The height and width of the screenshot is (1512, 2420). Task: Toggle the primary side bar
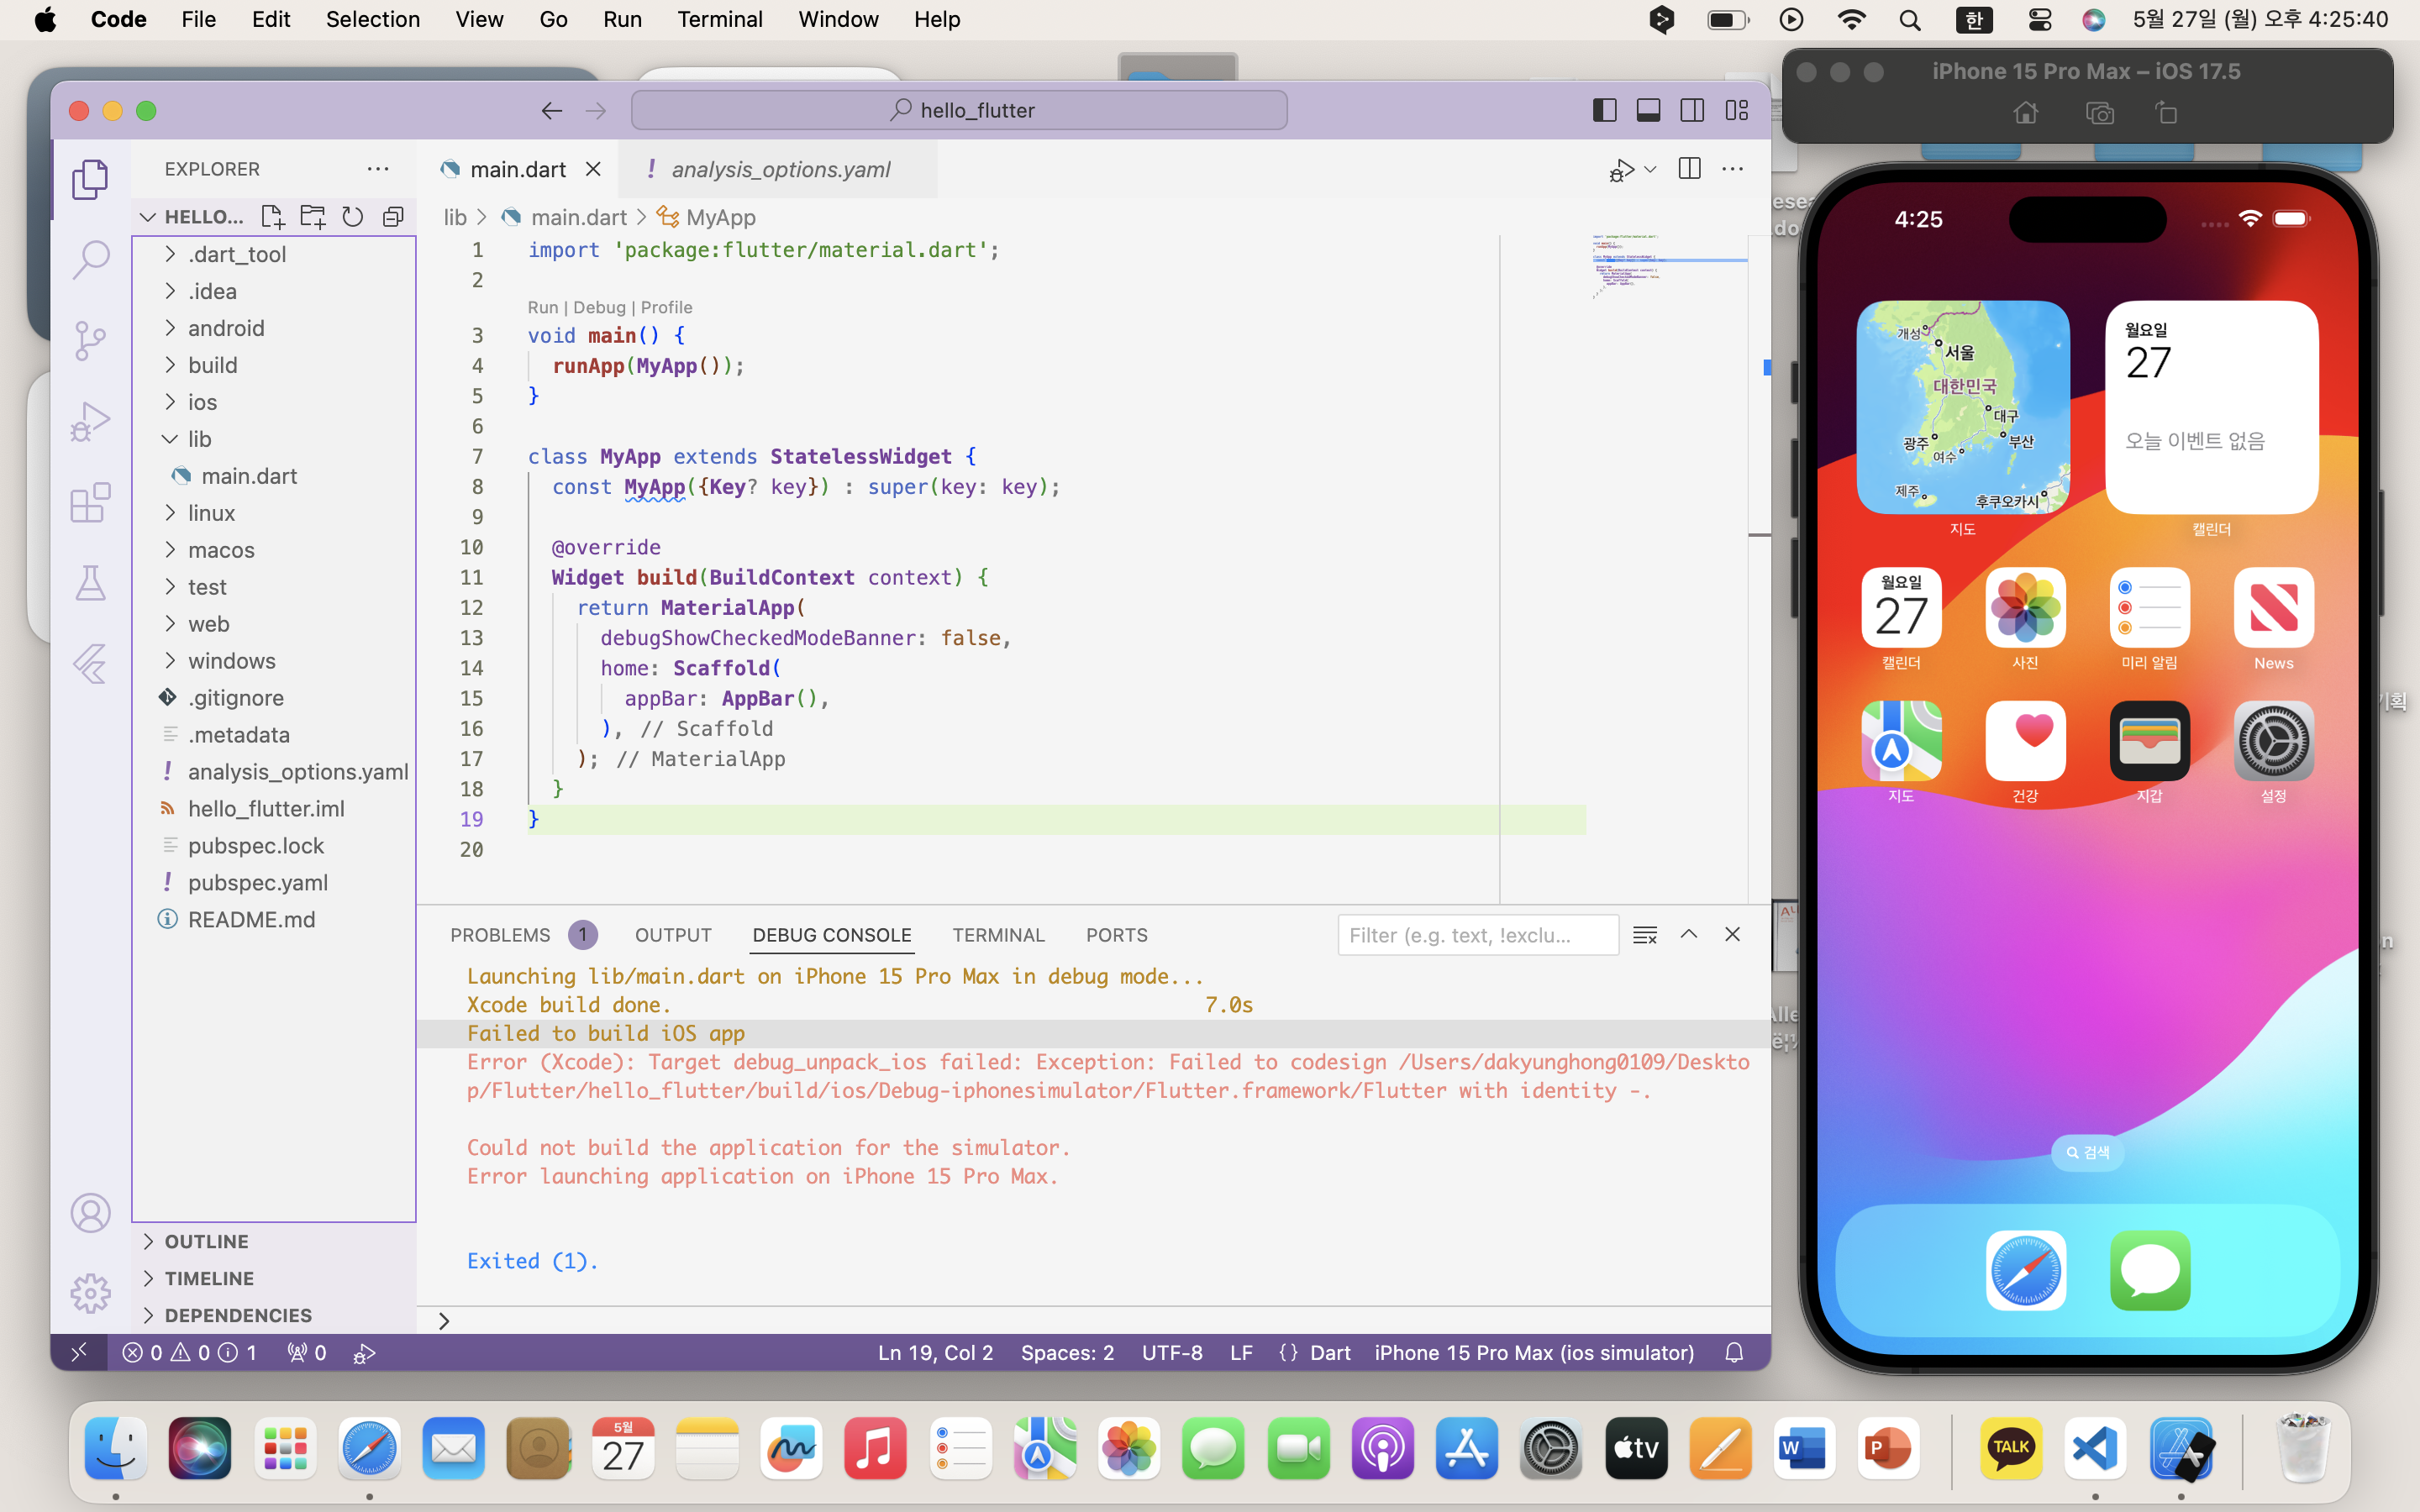(1605, 110)
